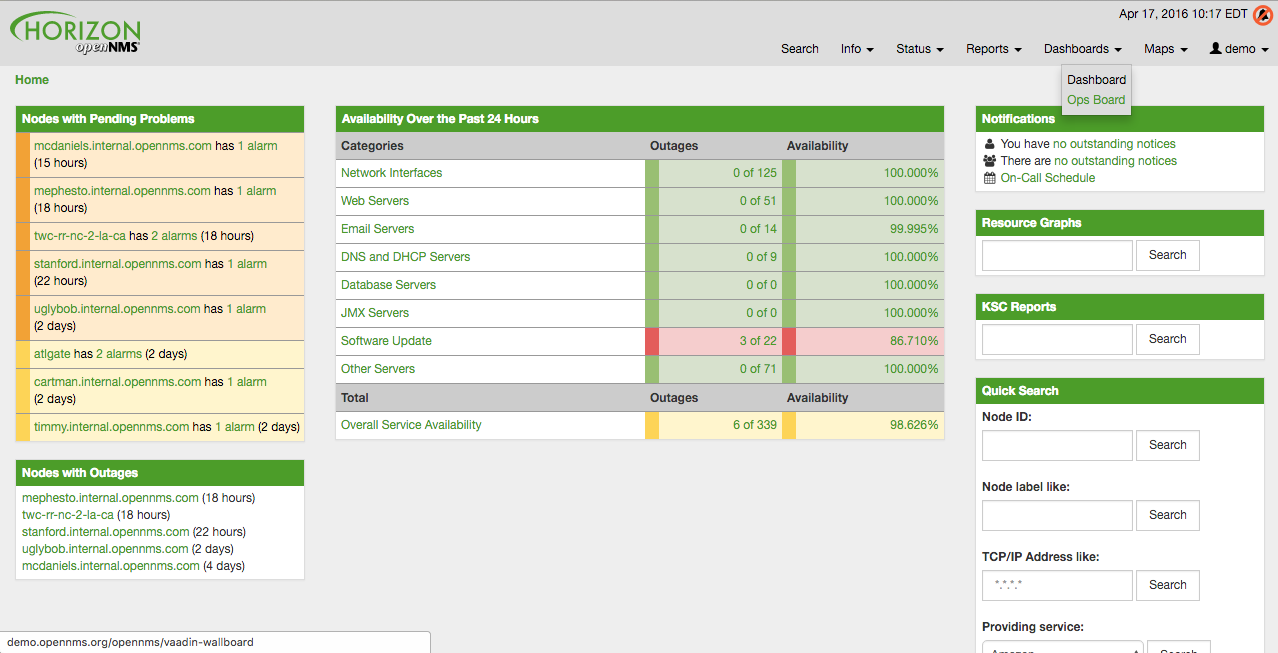Open the On-Call Schedule link
1278x653 pixels.
point(1048,178)
